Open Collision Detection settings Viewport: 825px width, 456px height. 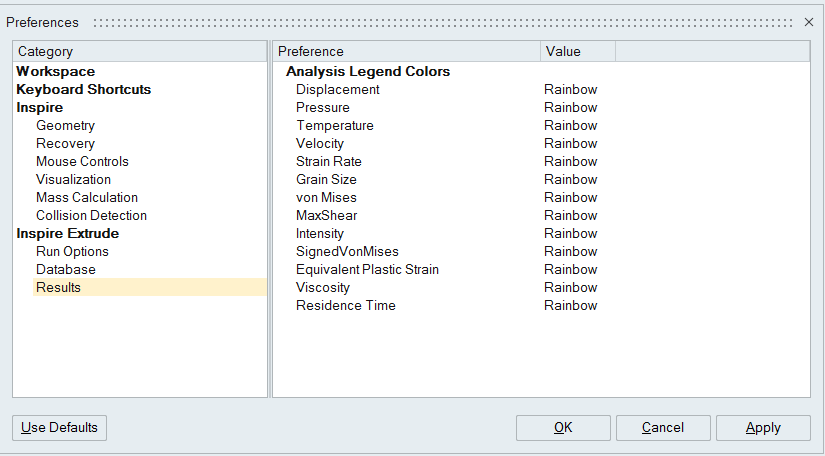click(x=91, y=216)
